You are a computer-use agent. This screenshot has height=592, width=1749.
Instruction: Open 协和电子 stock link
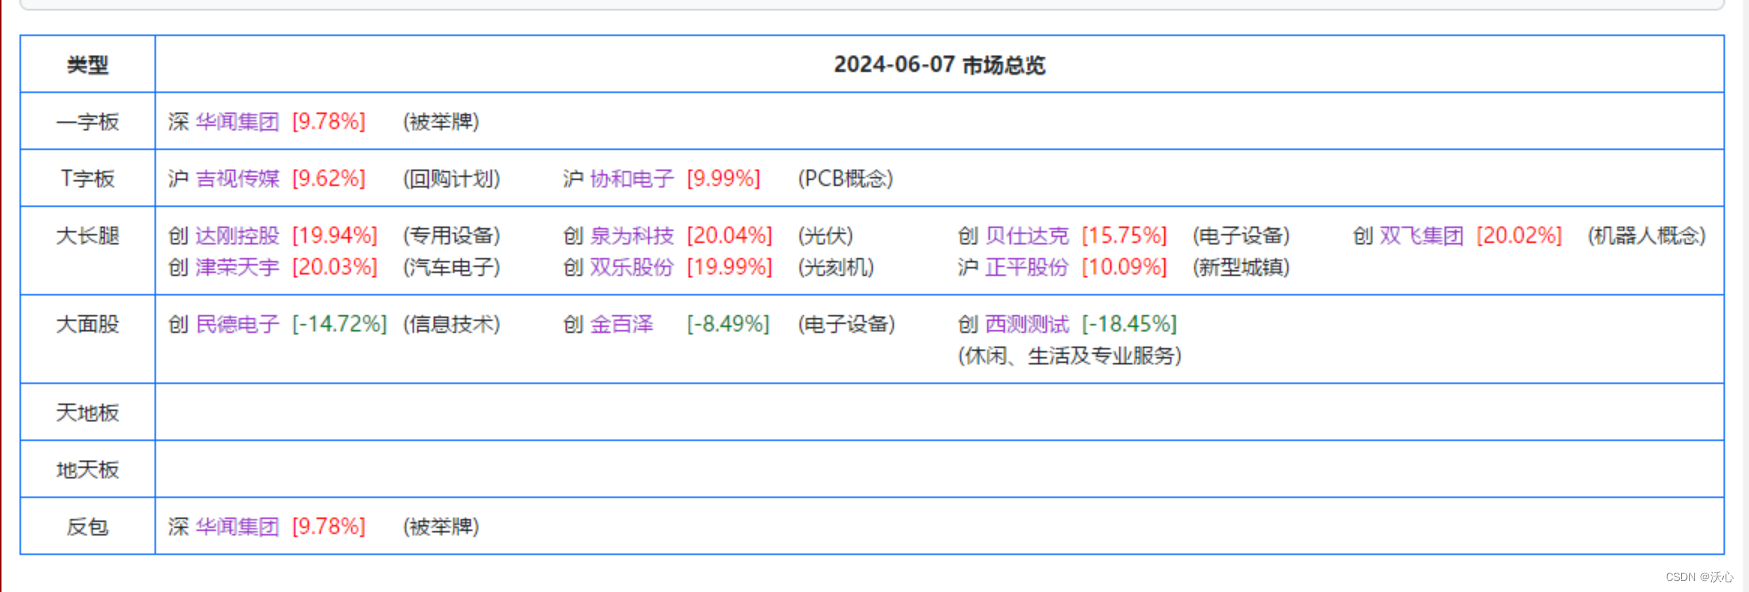632,179
